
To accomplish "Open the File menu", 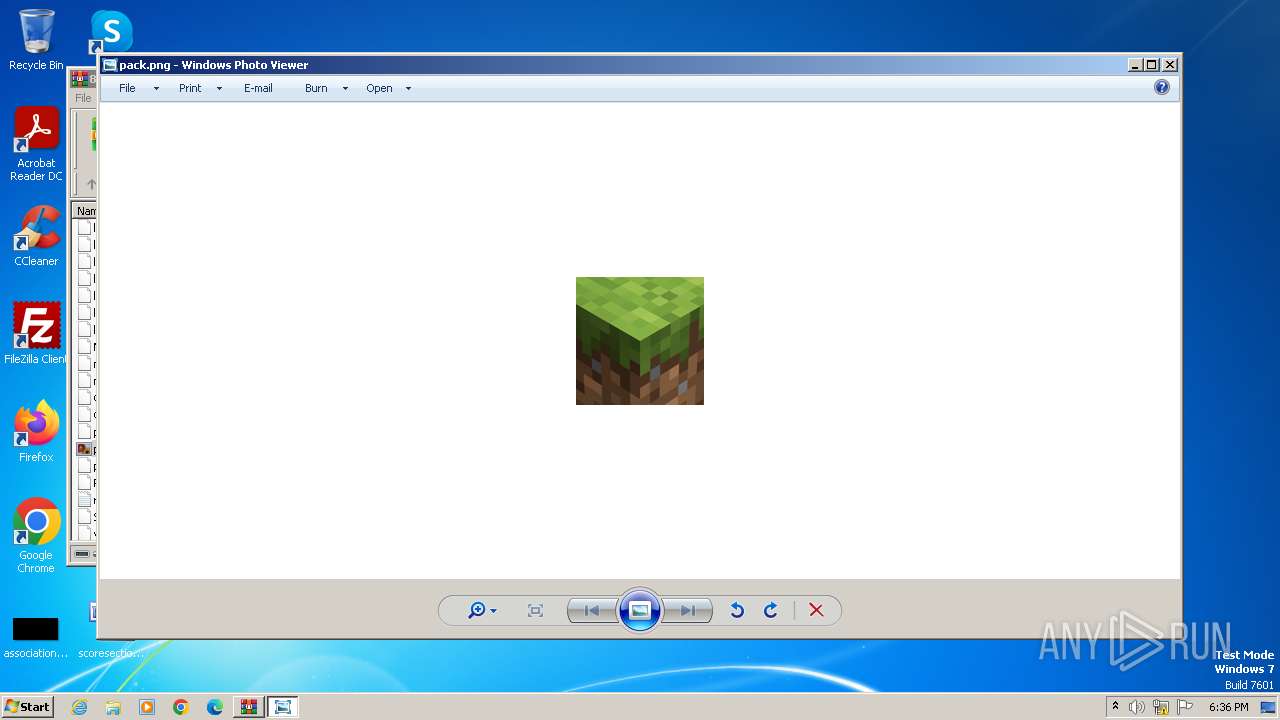I will (x=127, y=88).
